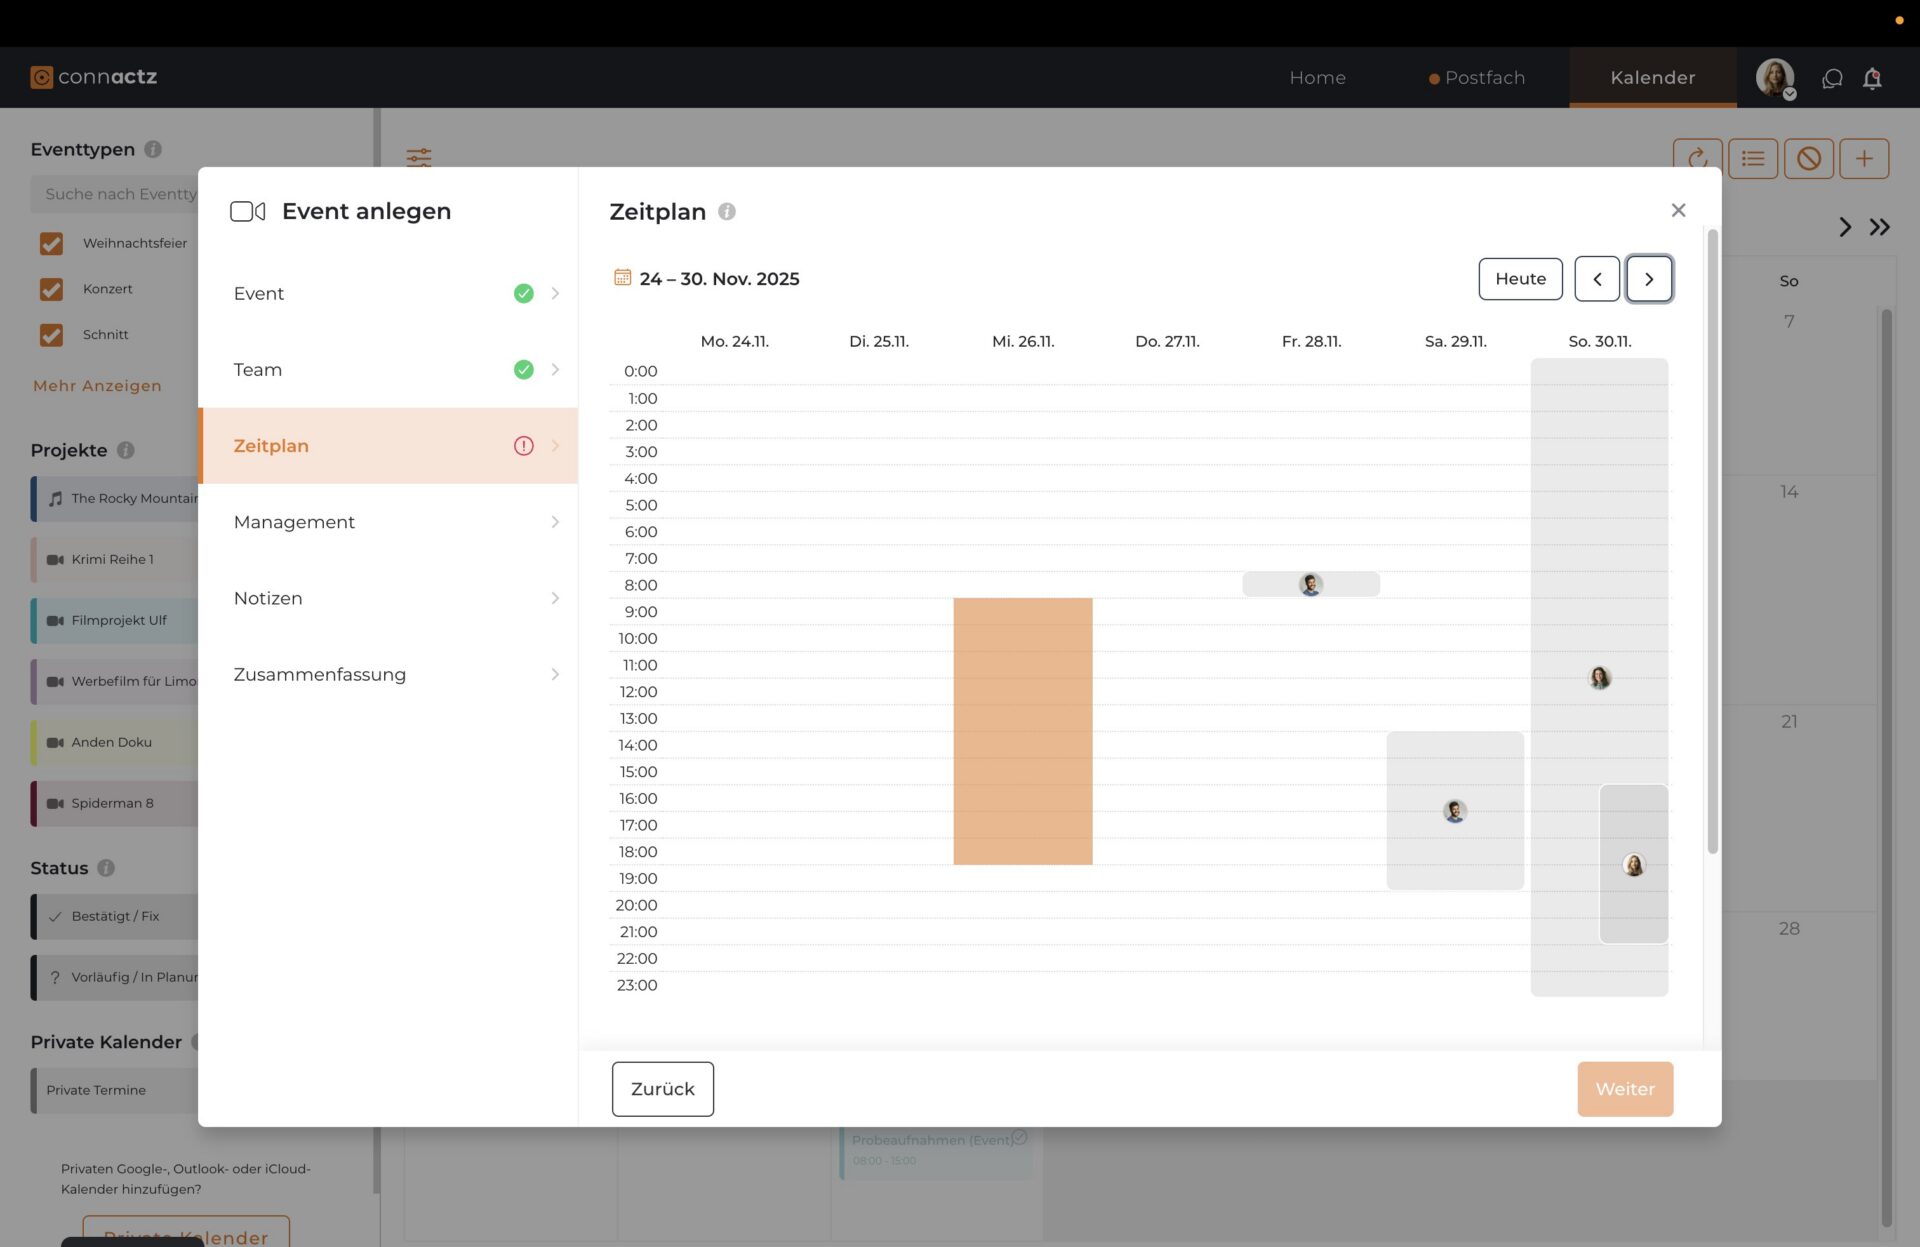
Task: Click the blocked/unavailable circle icon
Action: click(x=1808, y=158)
